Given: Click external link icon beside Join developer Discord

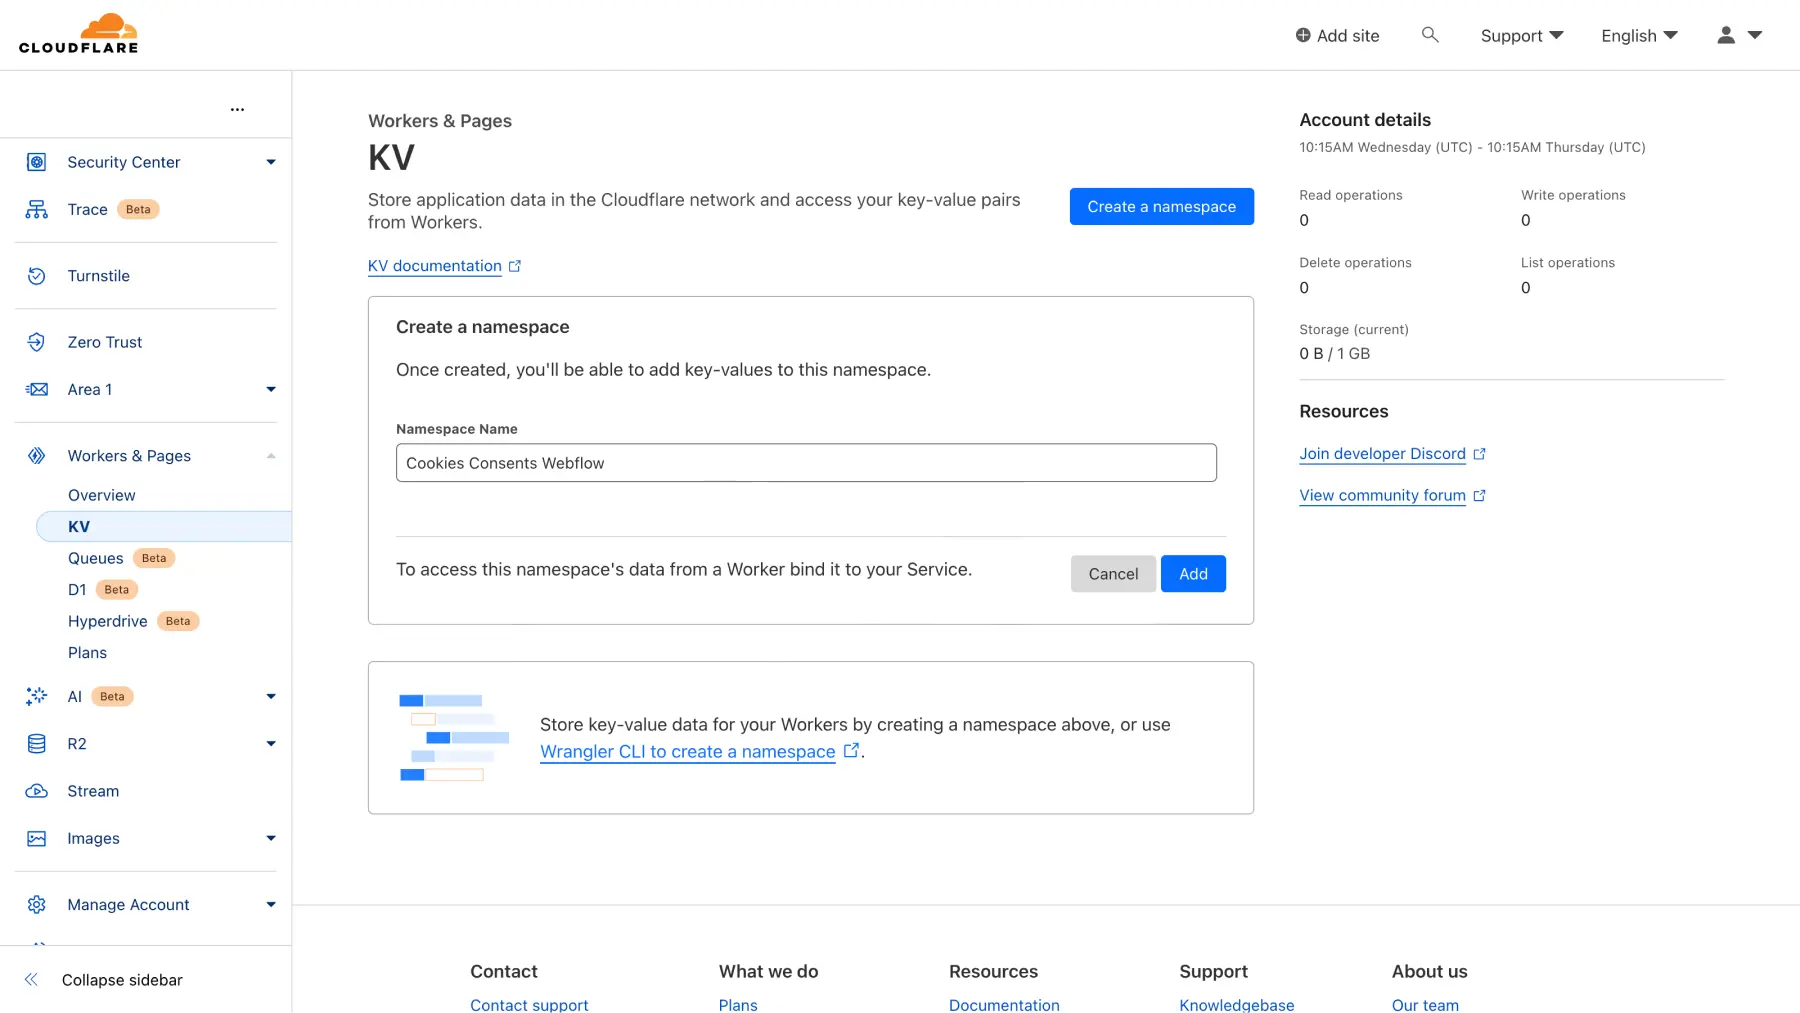Looking at the screenshot, I should click(1480, 454).
